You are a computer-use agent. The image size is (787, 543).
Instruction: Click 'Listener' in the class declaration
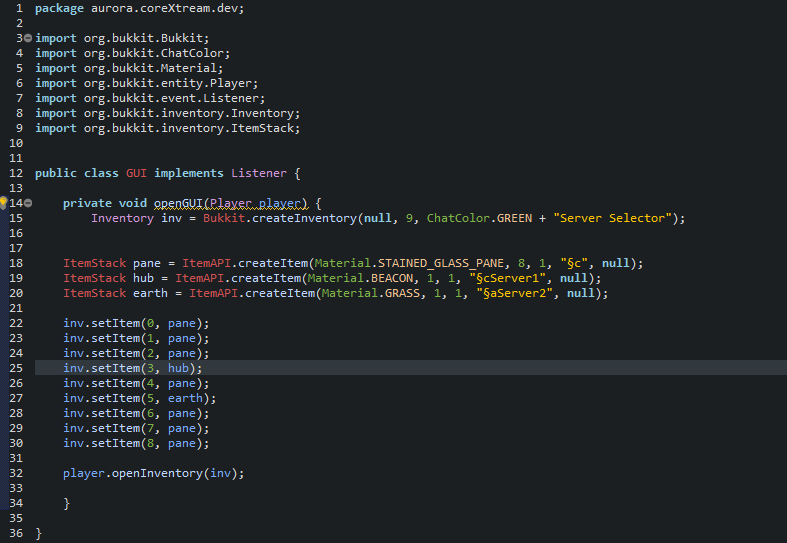click(x=259, y=173)
